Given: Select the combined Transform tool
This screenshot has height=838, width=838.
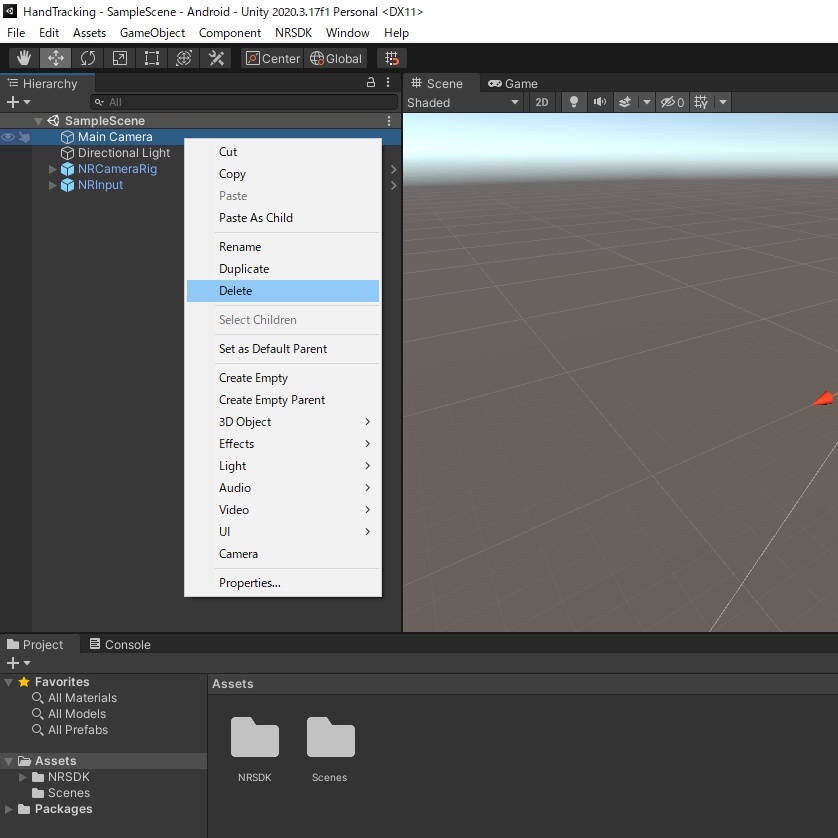Looking at the screenshot, I should tap(184, 58).
